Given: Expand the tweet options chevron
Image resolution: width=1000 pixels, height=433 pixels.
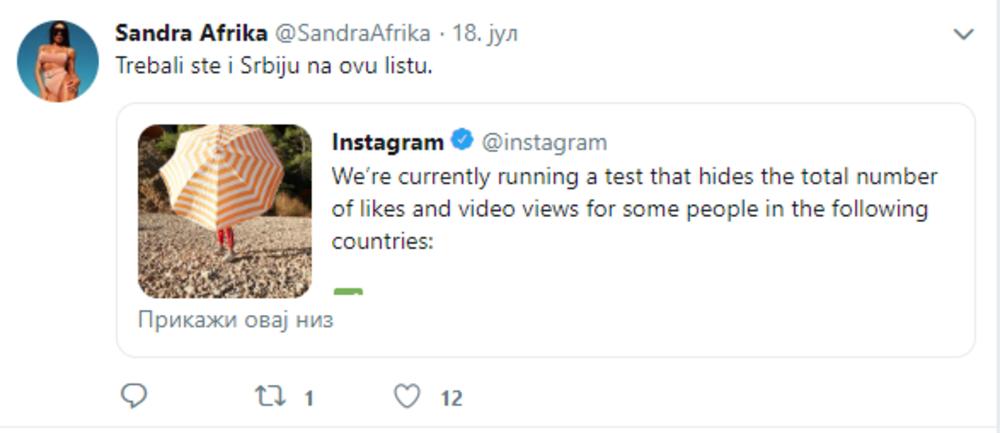Looking at the screenshot, I should (x=963, y=35).
